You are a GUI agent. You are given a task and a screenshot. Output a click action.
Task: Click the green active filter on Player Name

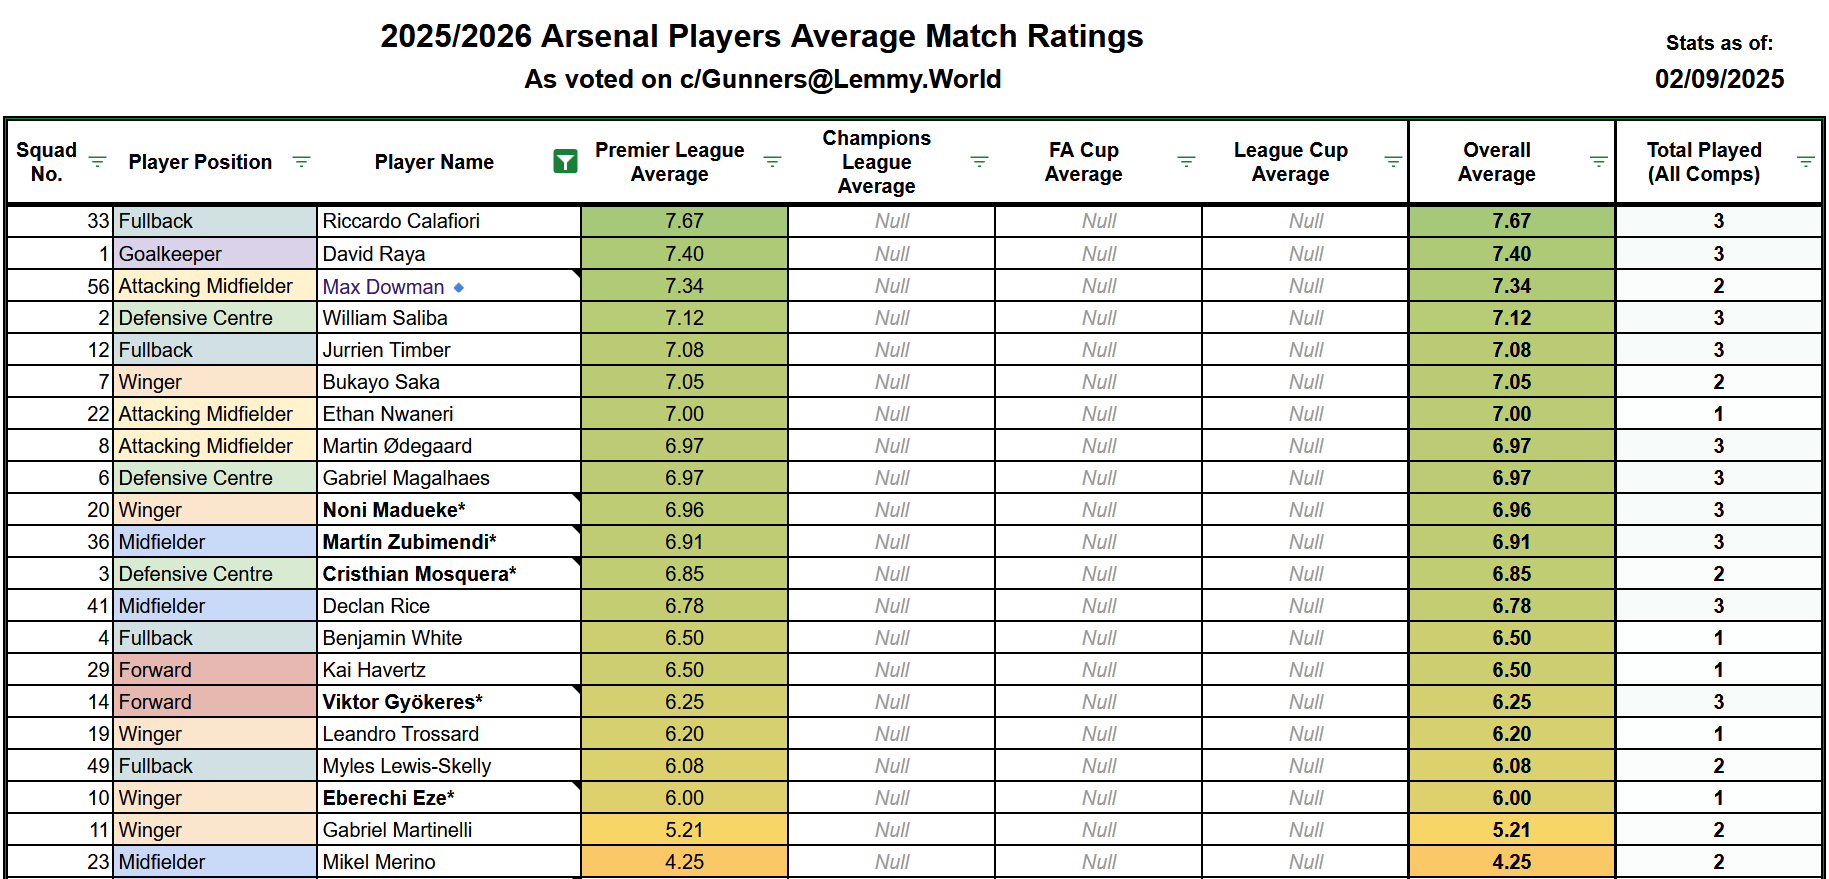pos(565,162)
